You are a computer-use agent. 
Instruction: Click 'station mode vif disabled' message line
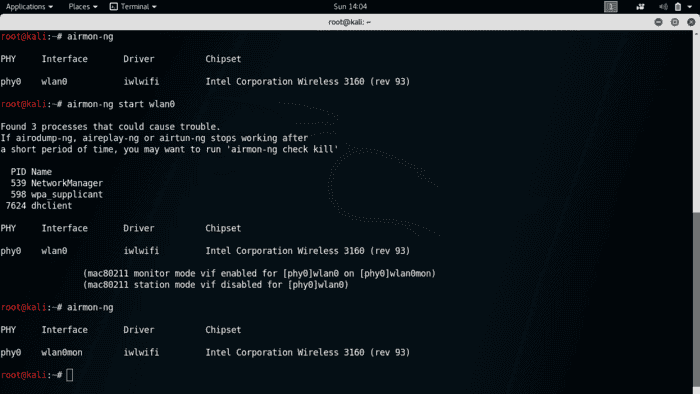point(216,285)
